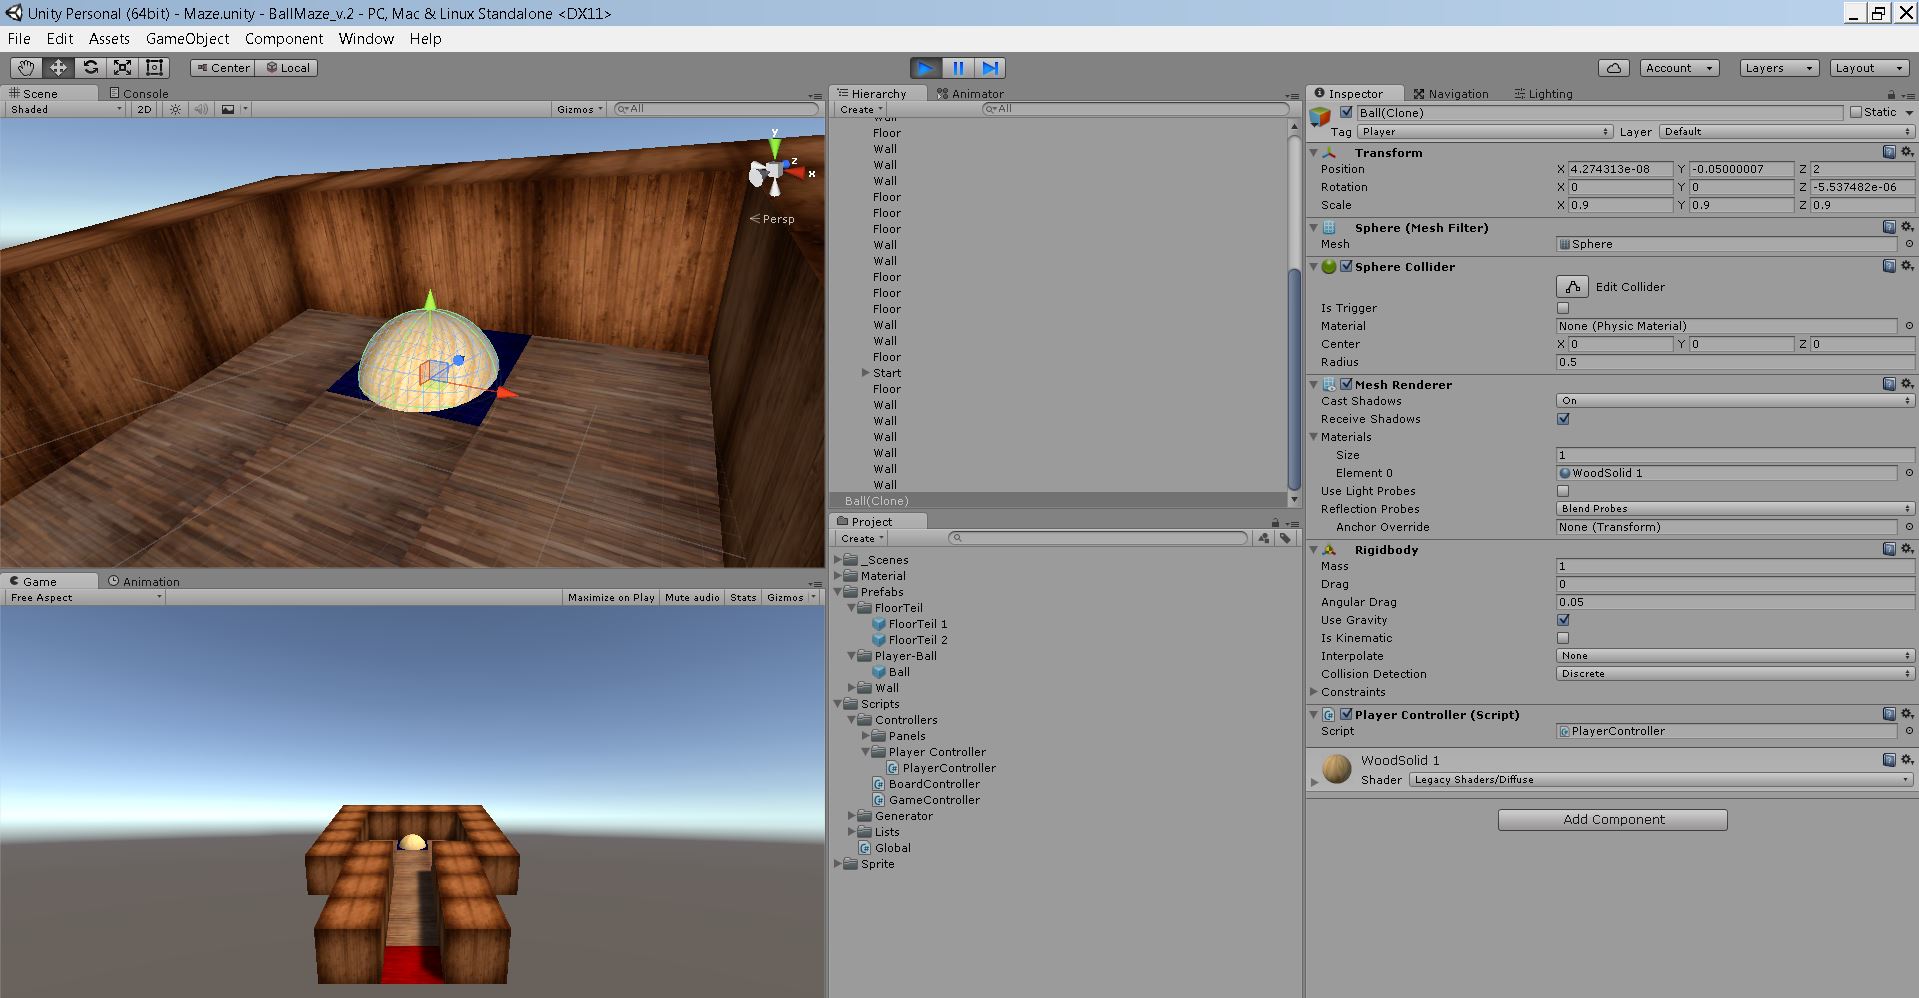Open Cast Shadows dropdown
Viewport: 1919px width, 998px height.
[1735, 401]
